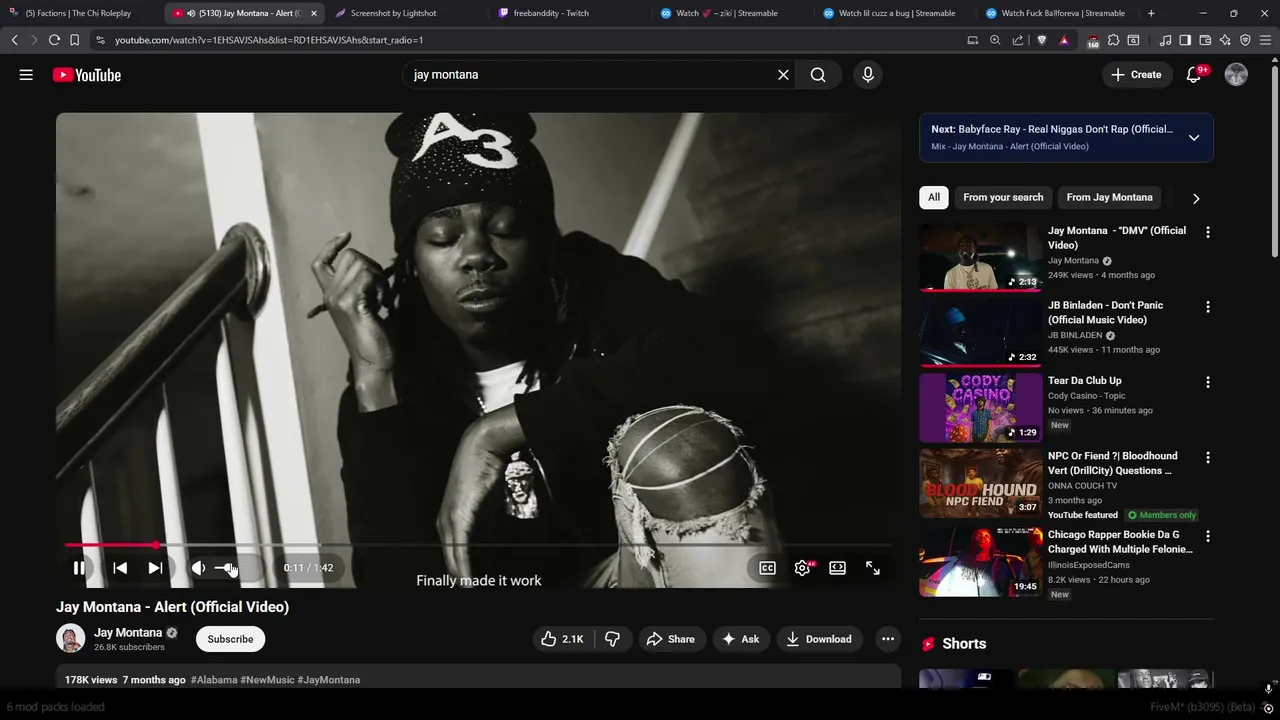This screenshot has width=1280, height=720.
Task: Switch to the Watch lil cuzz a bug tab
Action: (x=897, y=13)
